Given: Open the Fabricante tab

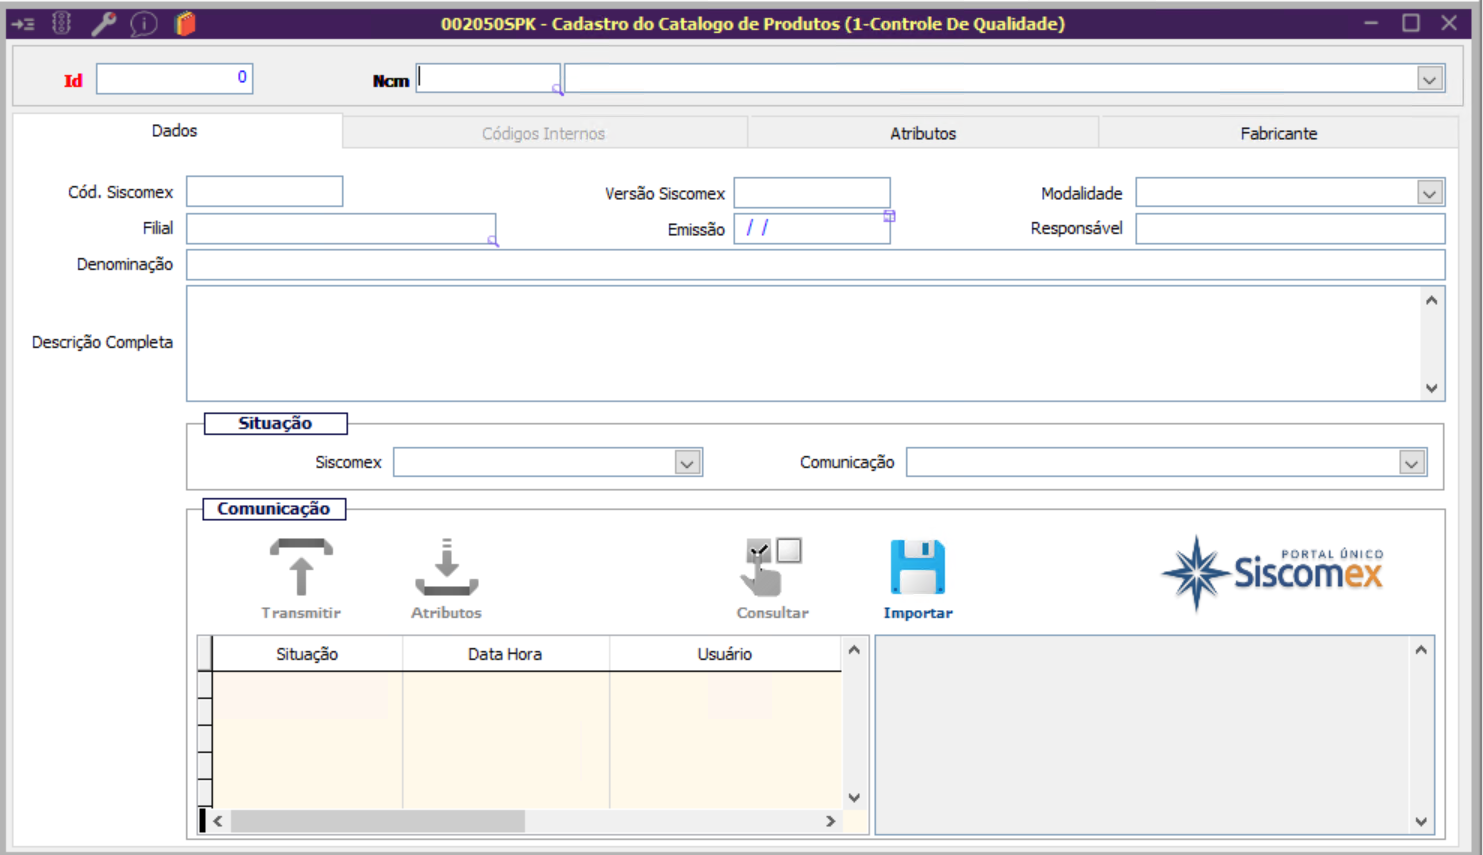Looking at the screenshot, I should 1279,133.
